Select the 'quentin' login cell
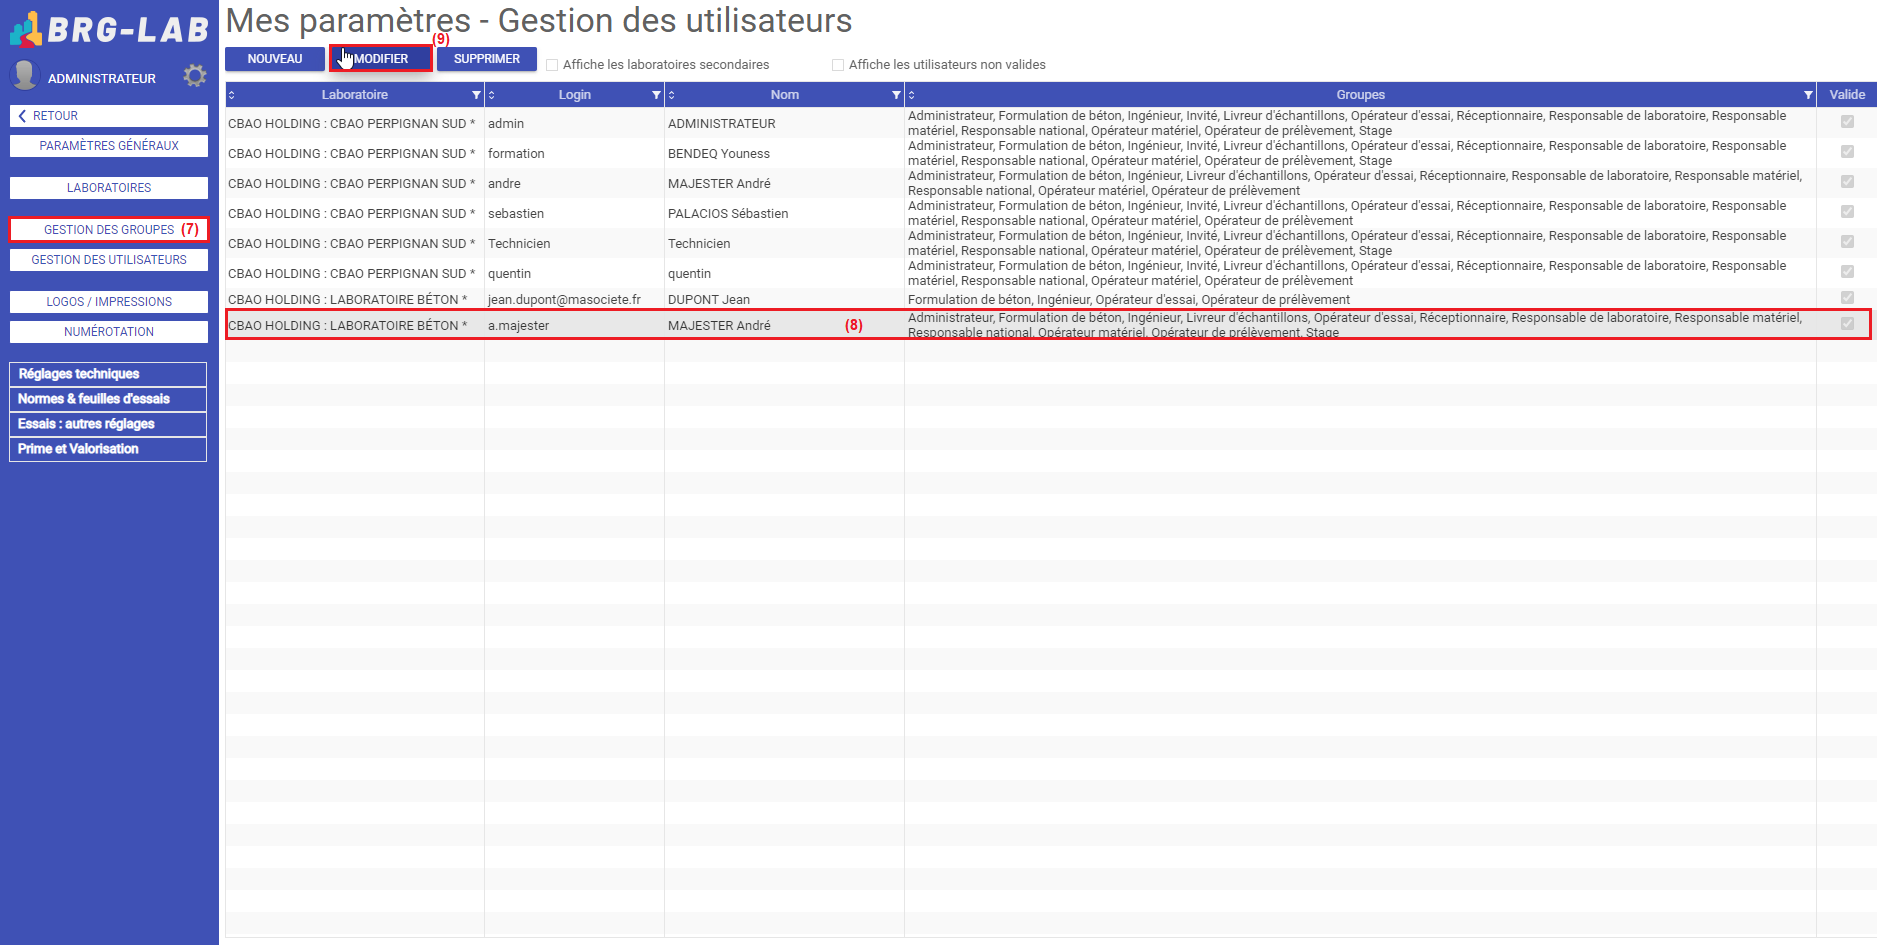The image size is (1877, 945). coord(574,273)
